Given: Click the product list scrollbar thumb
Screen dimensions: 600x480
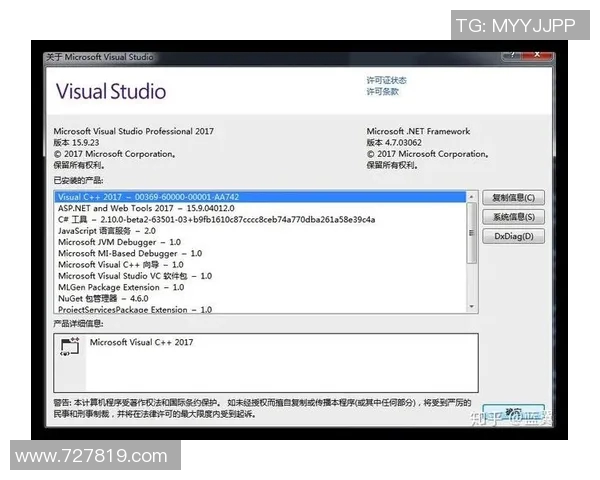Looking at the screenshot, I should click(472, 233).
